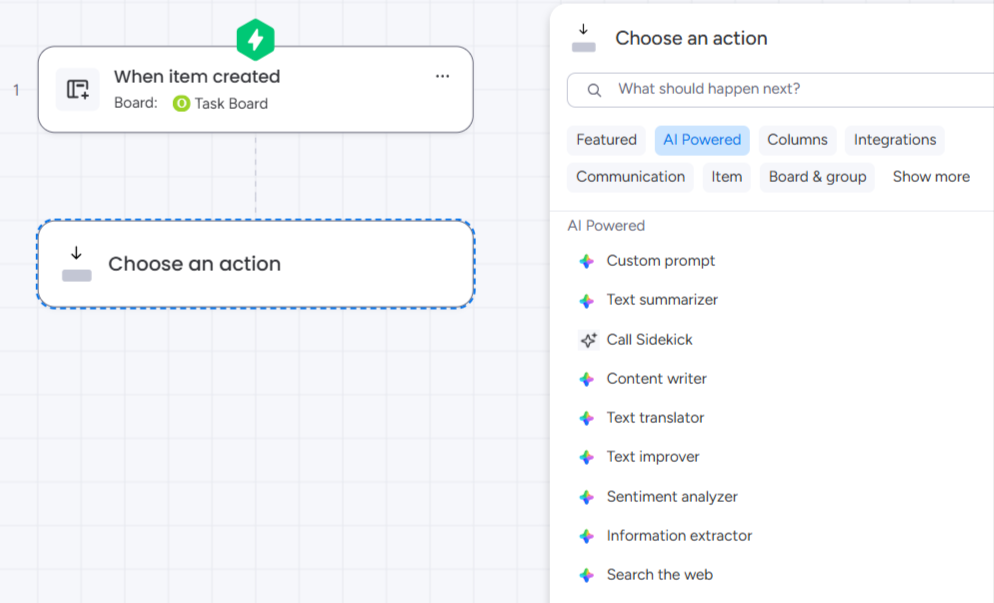Click the green lightning bolt trigger icon
Screen dimensions: 994x603
click(256, 40)
